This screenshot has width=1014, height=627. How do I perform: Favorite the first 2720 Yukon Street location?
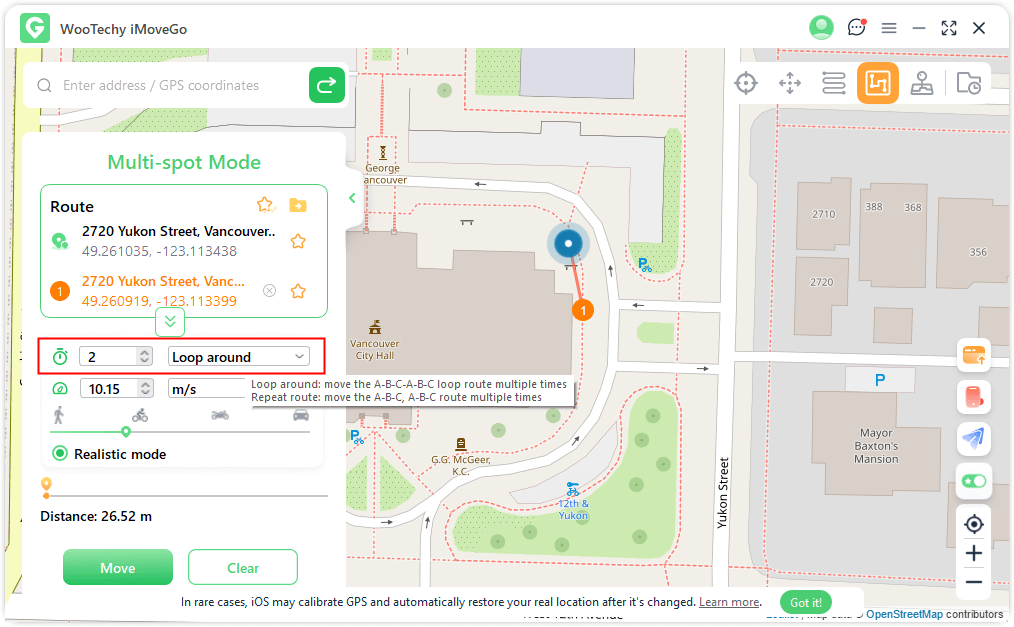[x=297, y=241]
